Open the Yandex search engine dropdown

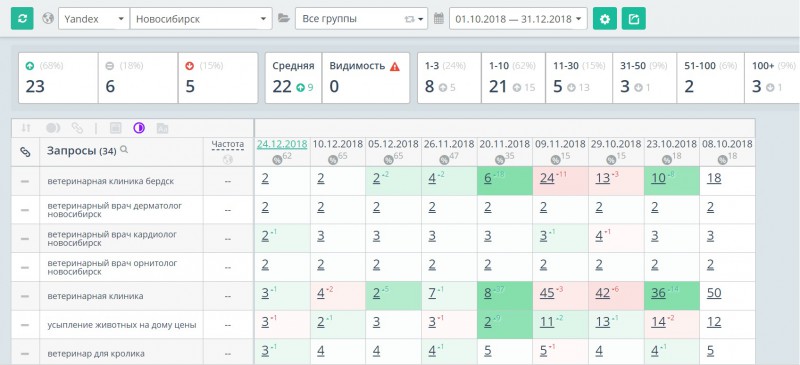pos(94,19)
